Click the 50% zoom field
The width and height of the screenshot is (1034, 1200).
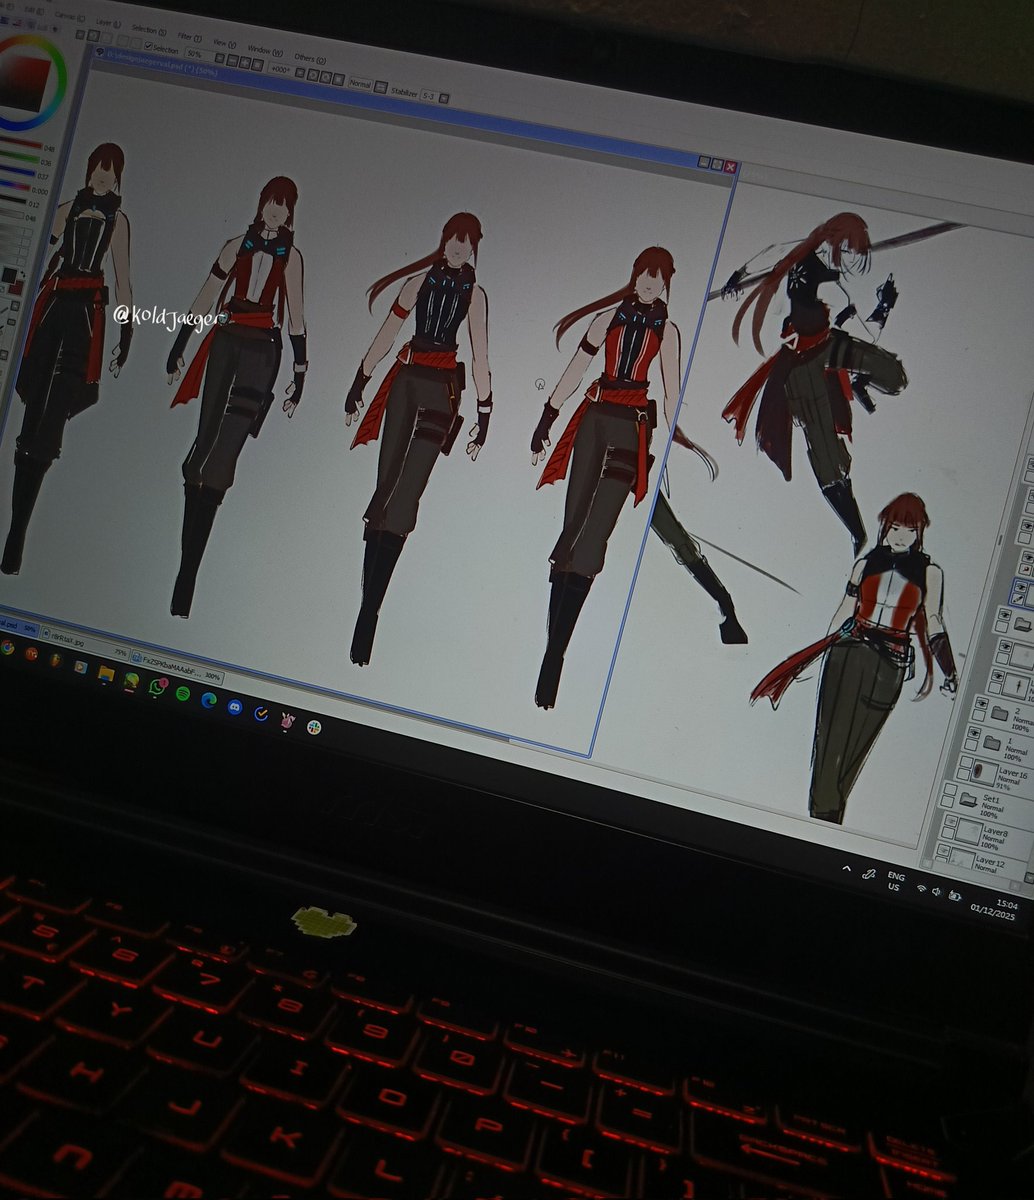coord(198,54)
